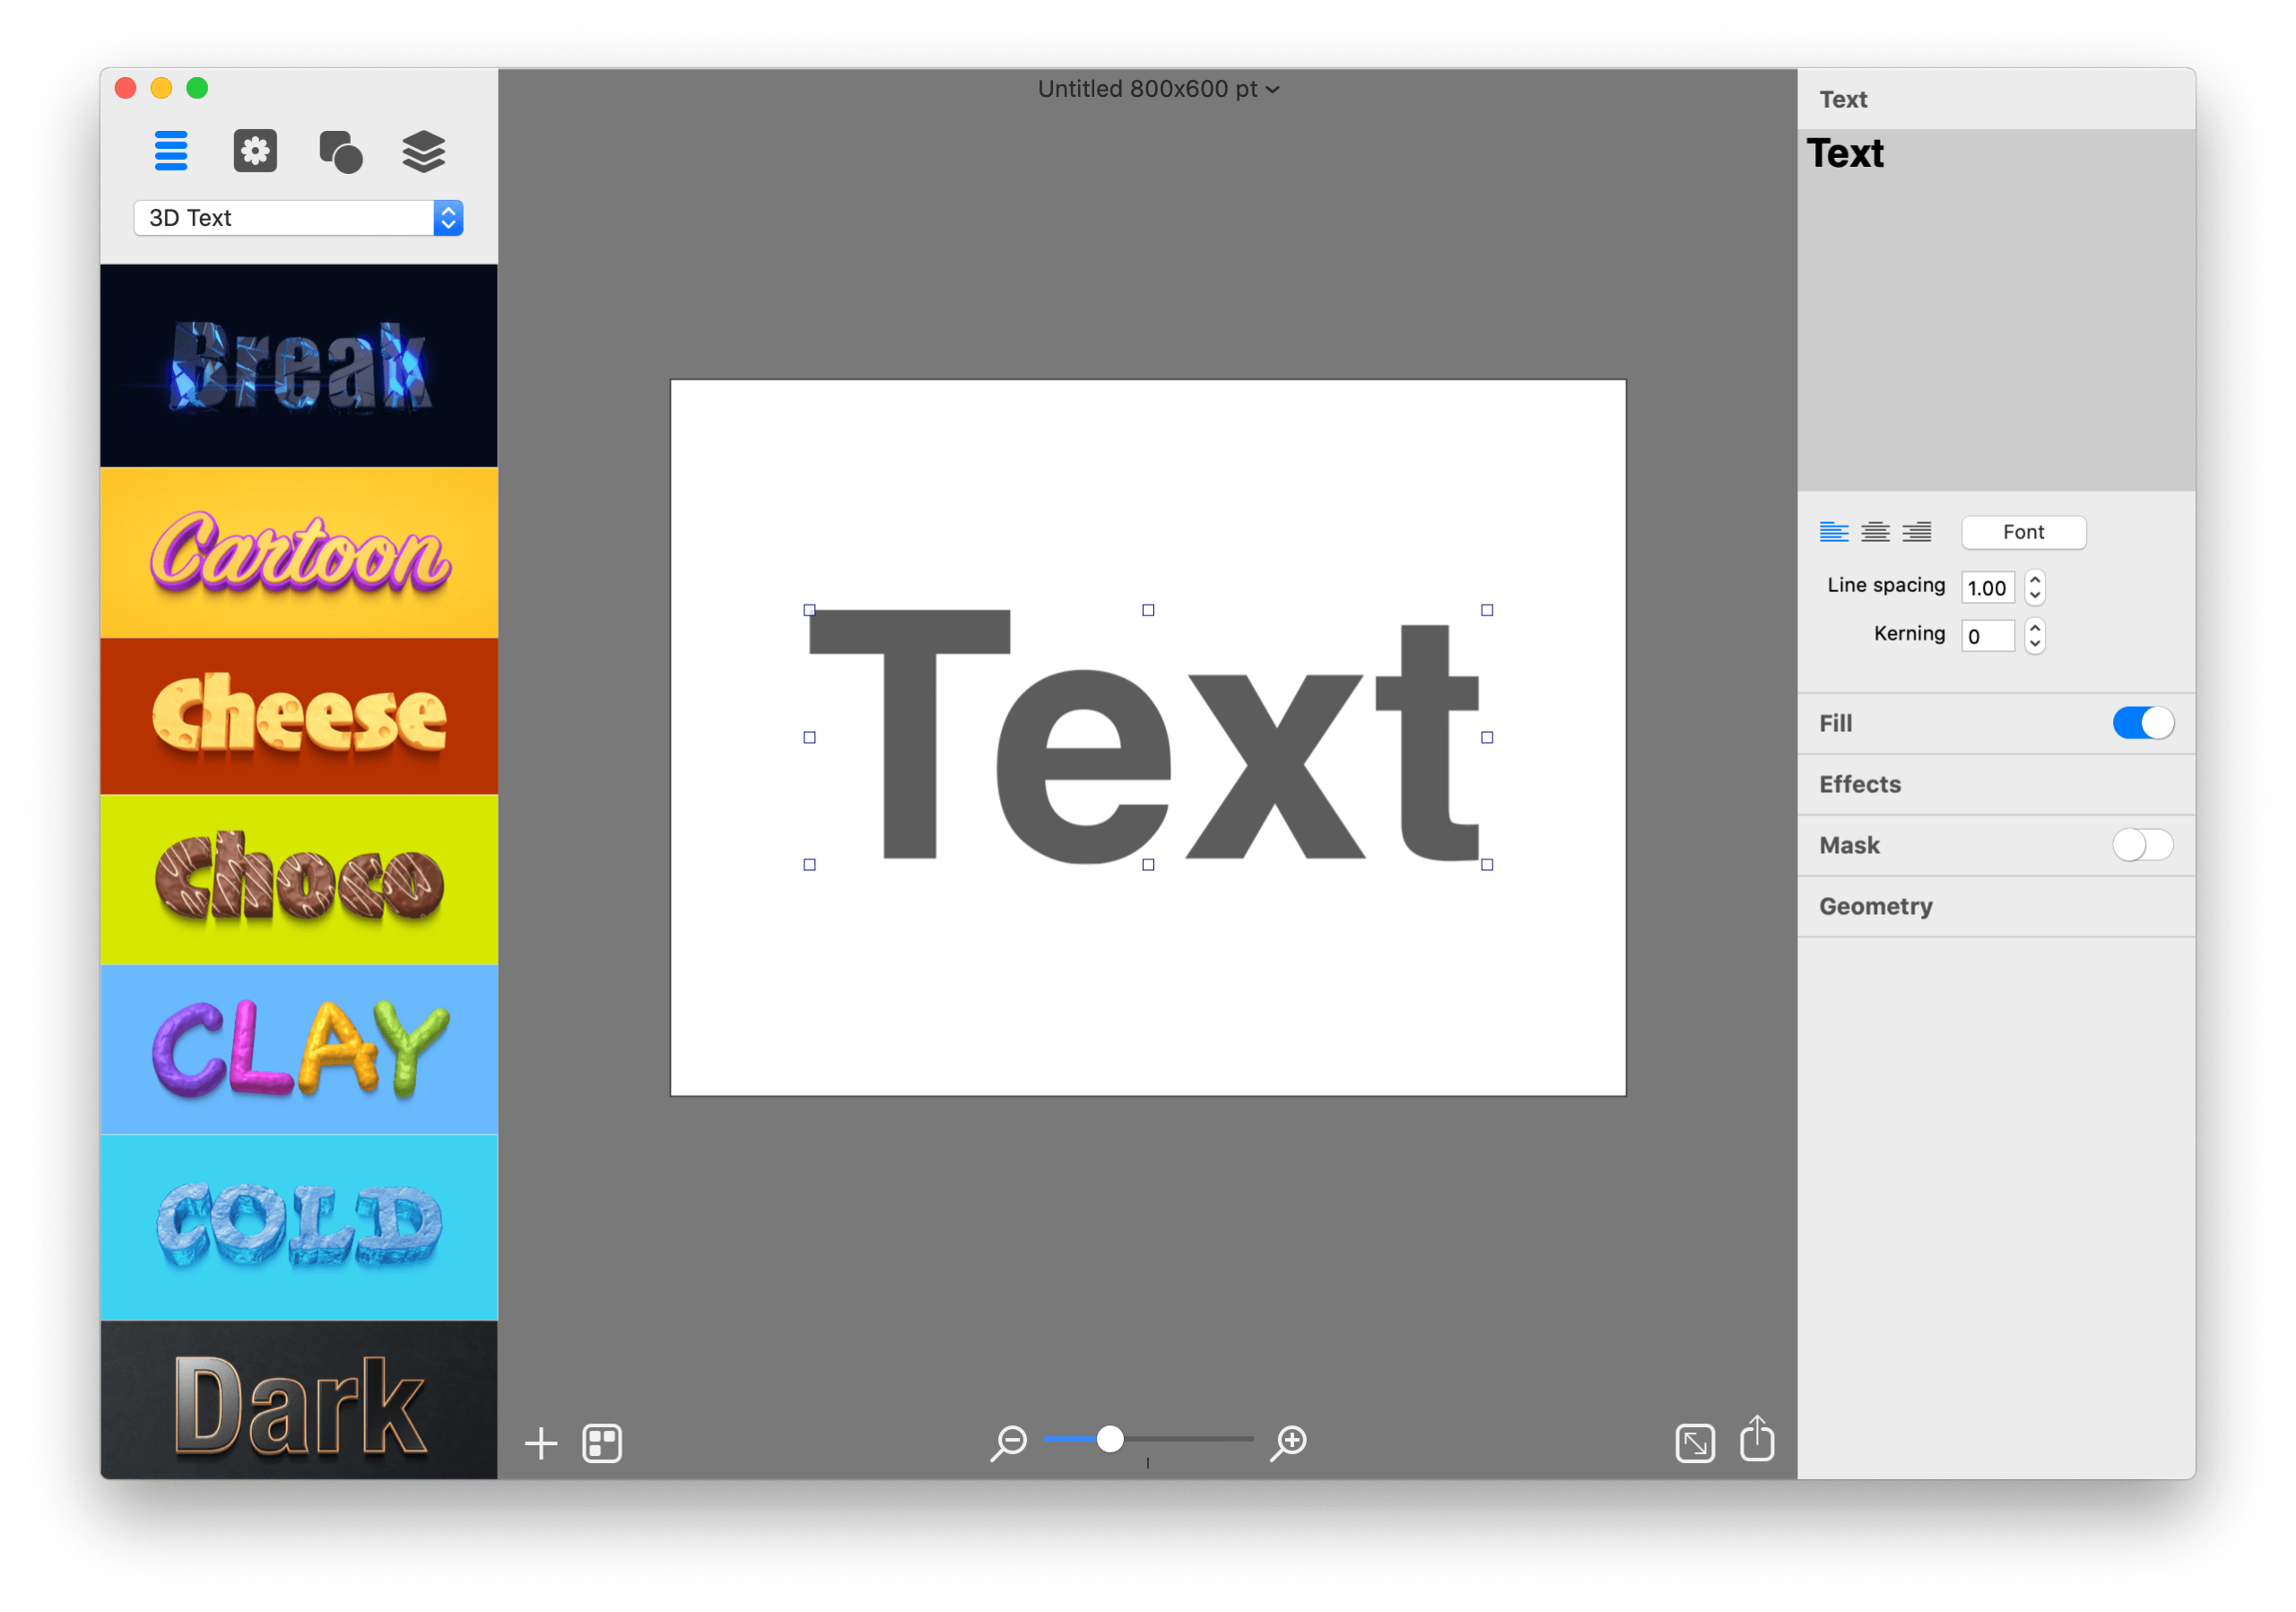Select the Choco style thumbnail
The height and width of the screenshot is (1612, 2296).
[298, 878]
